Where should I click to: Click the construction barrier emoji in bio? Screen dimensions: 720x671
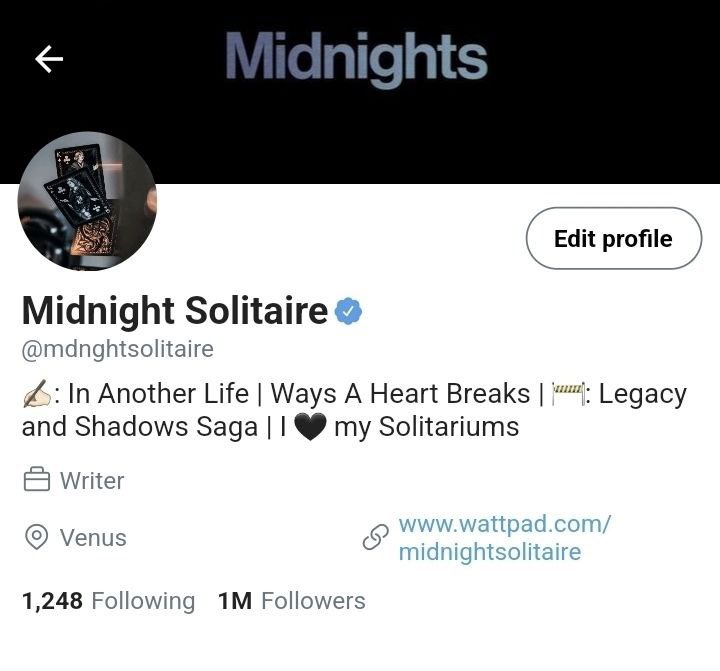[x=568, y=394]
